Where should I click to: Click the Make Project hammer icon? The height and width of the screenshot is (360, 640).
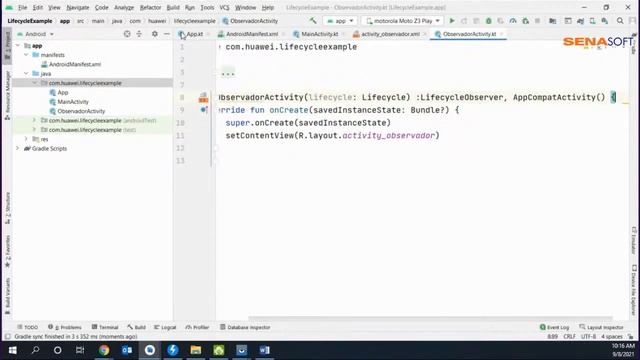[x=313, y=20]
